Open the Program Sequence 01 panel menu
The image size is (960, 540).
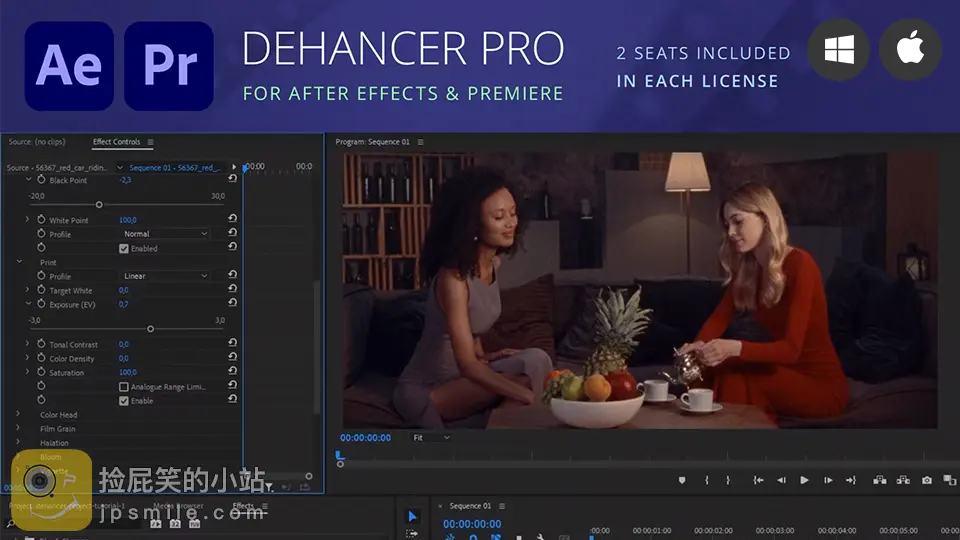[x=421, y=142]
